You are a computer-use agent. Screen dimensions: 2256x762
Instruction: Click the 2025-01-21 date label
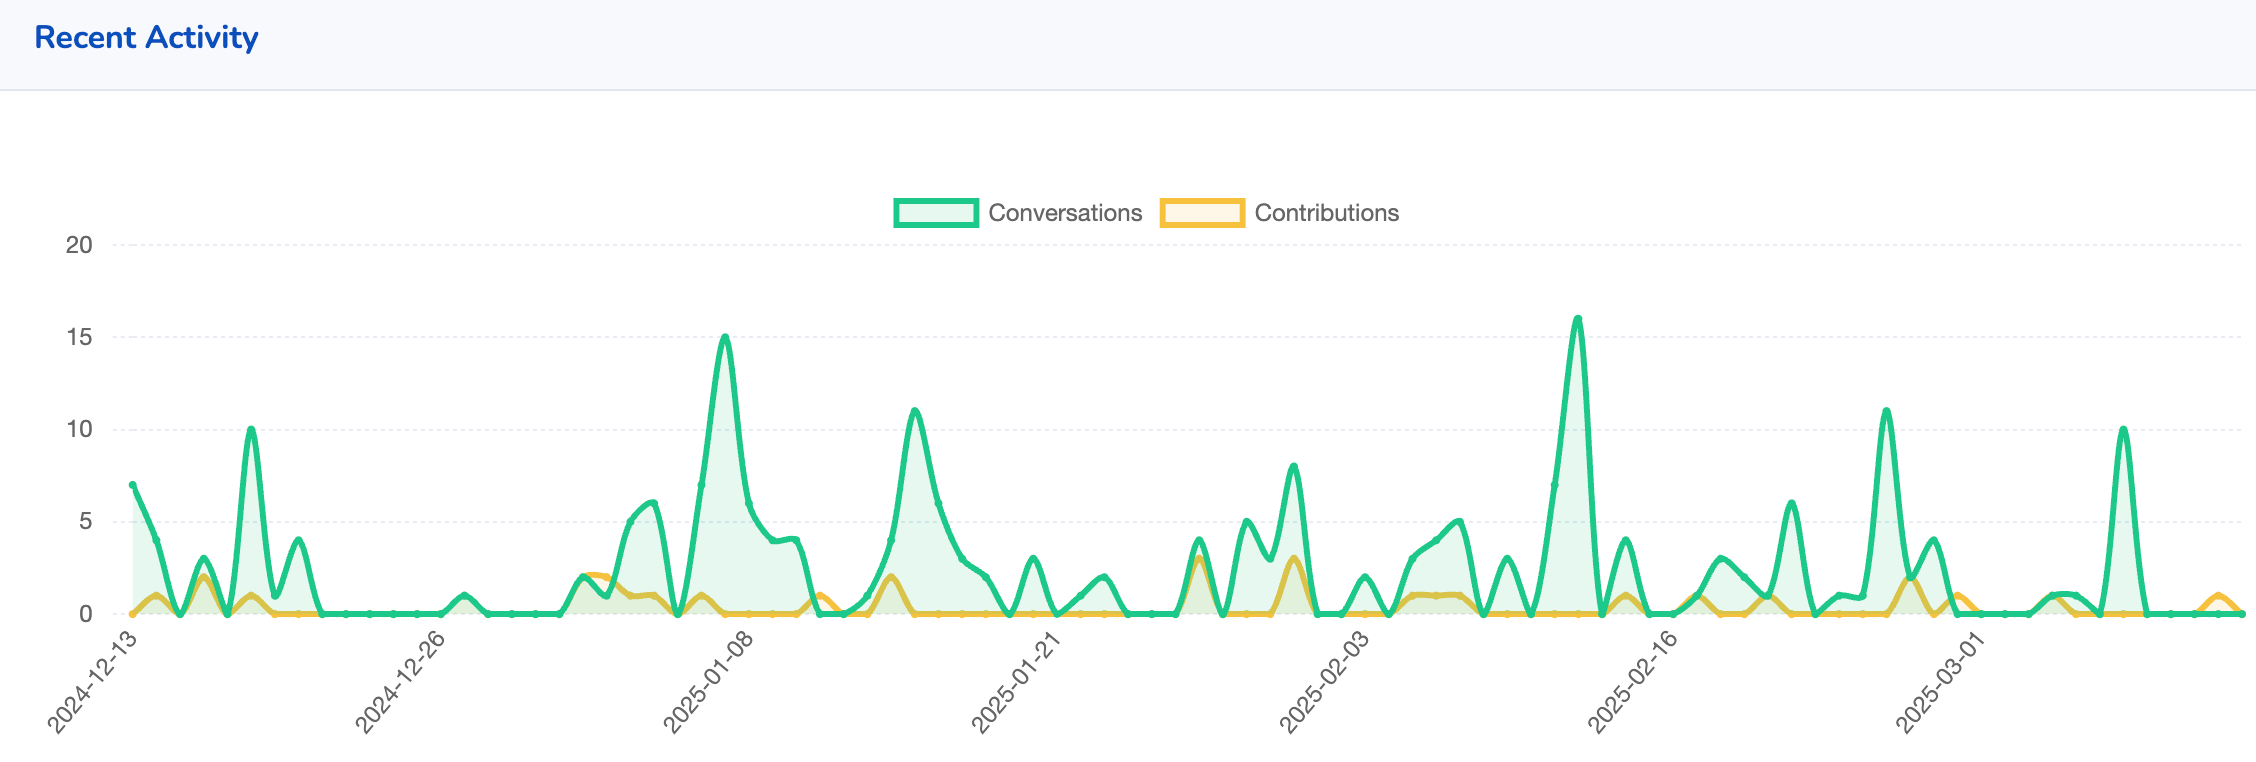coord(1017,682)
